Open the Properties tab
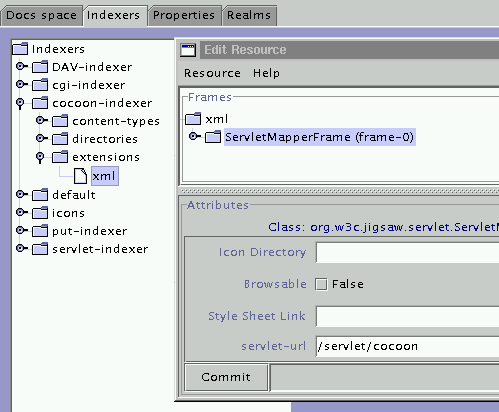Viewport: 499px width, 412px height. [x=184, y=15]
